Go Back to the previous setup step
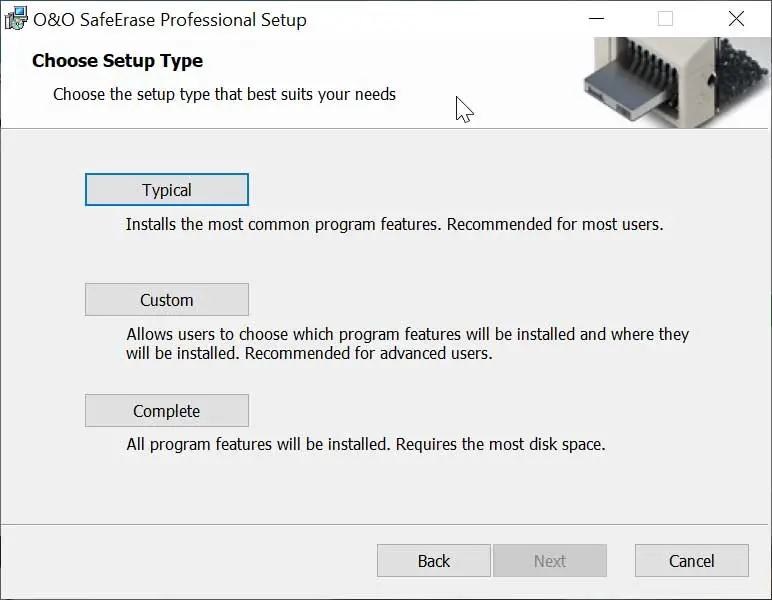The height and width of the screenshot is (600, 772). tap(433, 561)
